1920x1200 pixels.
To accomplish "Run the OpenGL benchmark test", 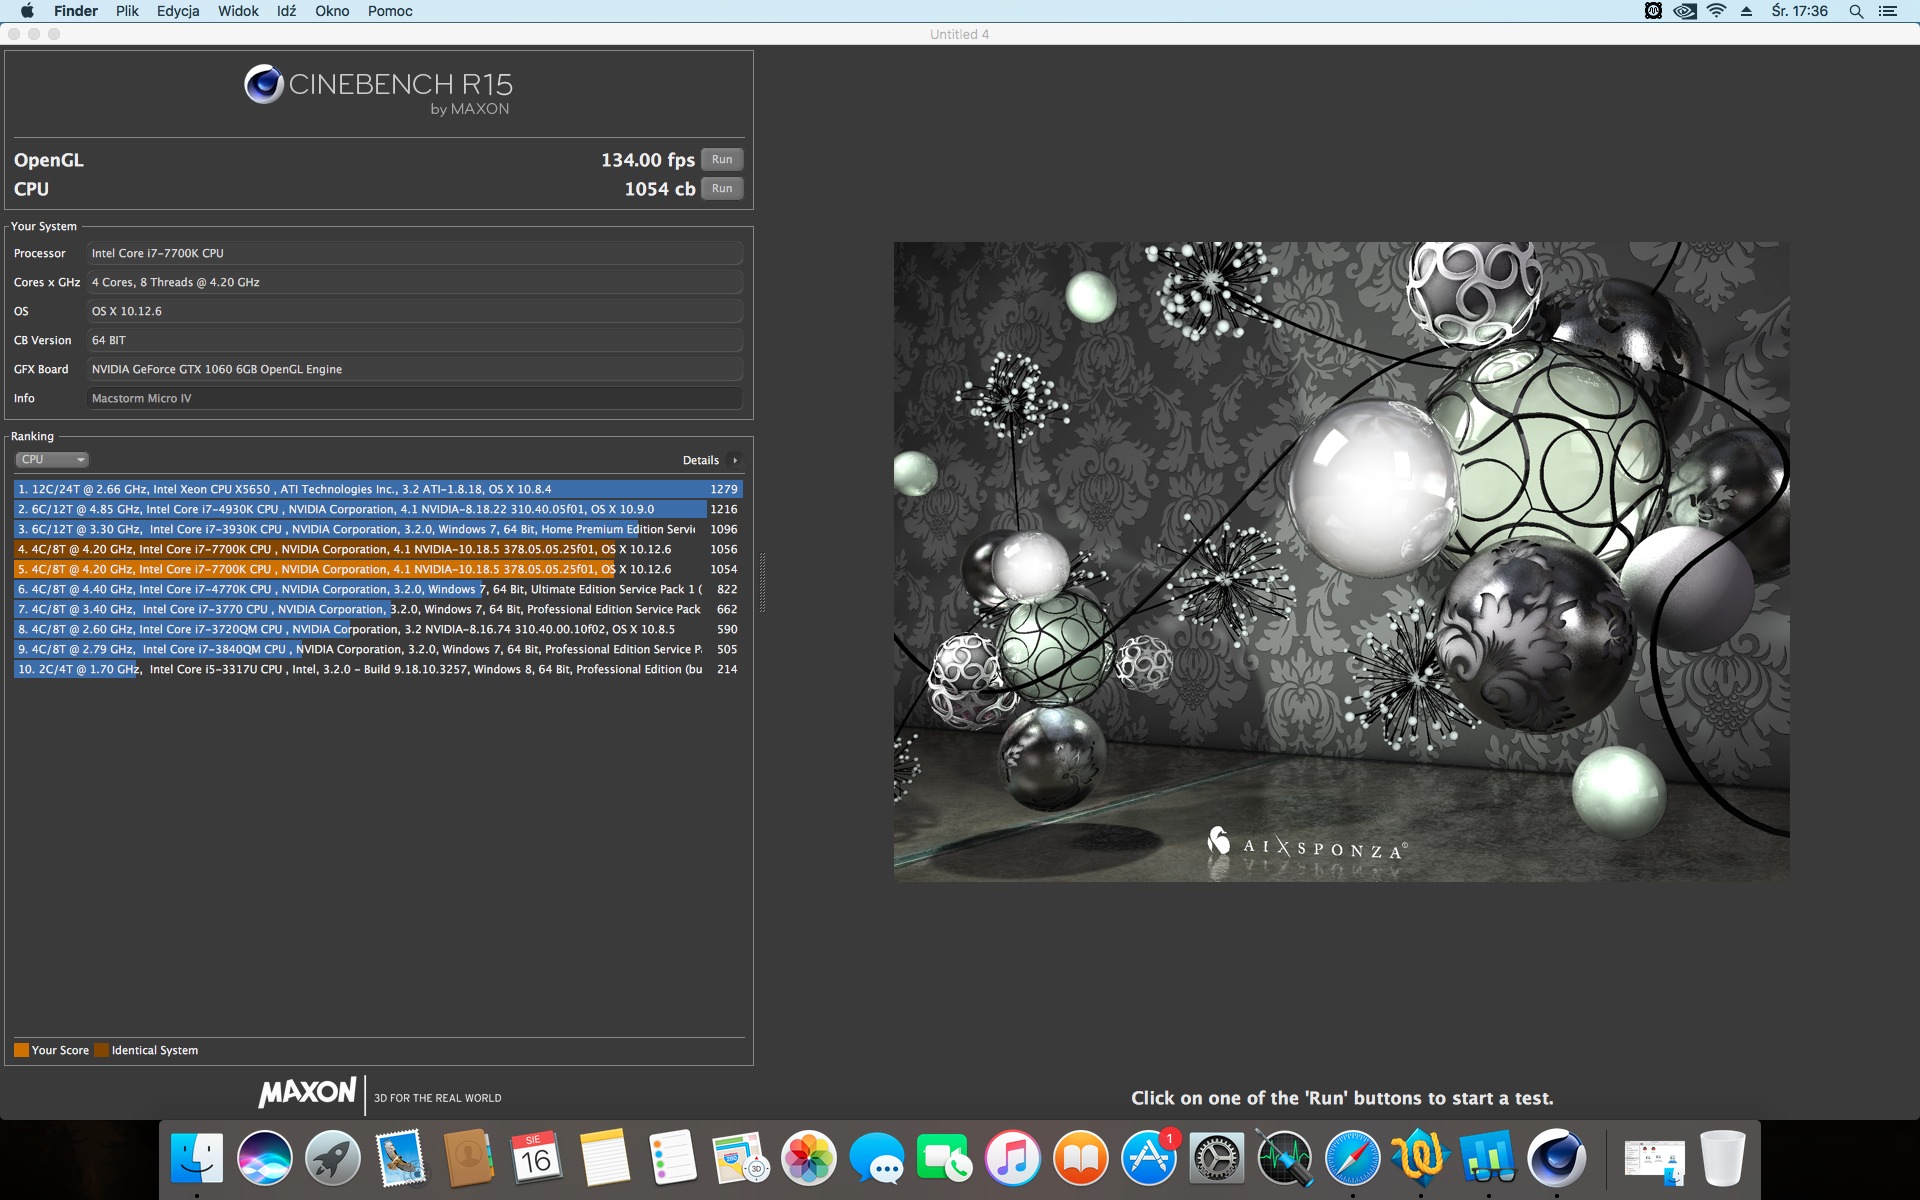I will pyautogui.click(x=722, y=160).
